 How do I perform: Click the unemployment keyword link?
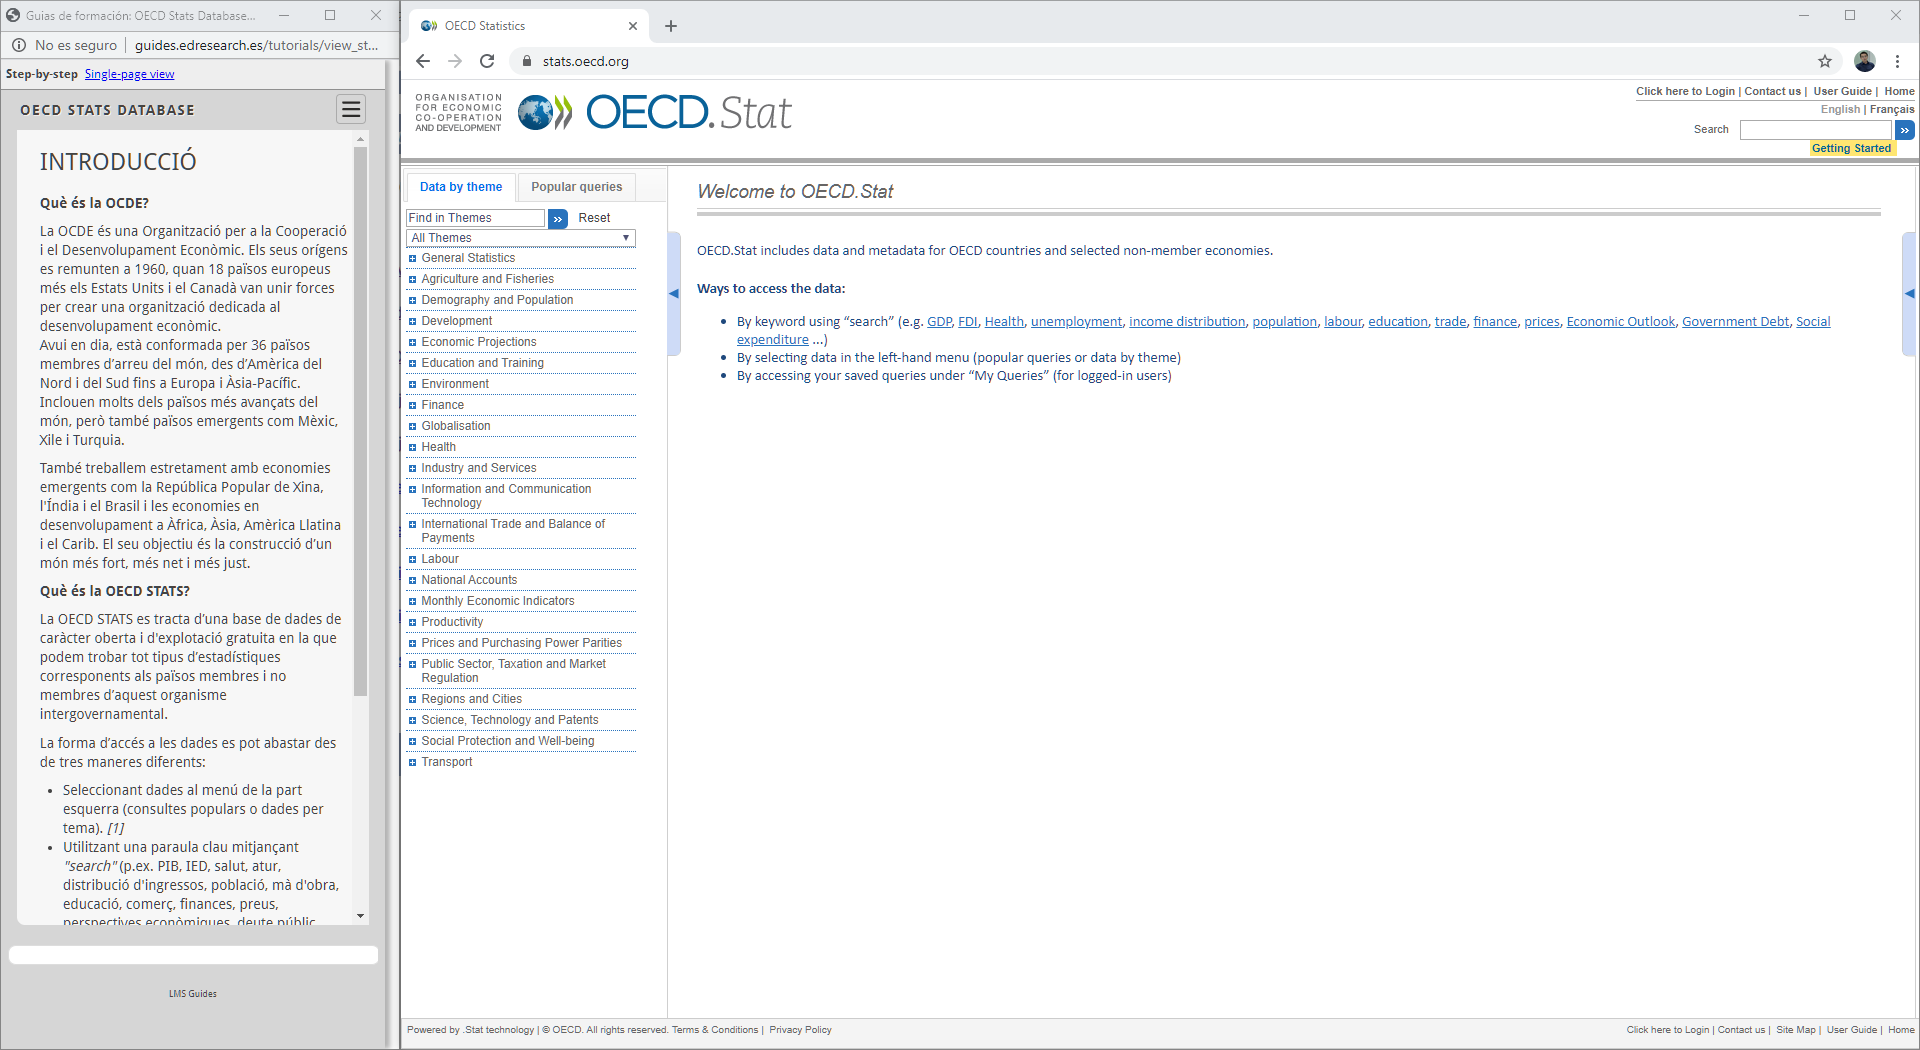click(x=1076, y=322)
